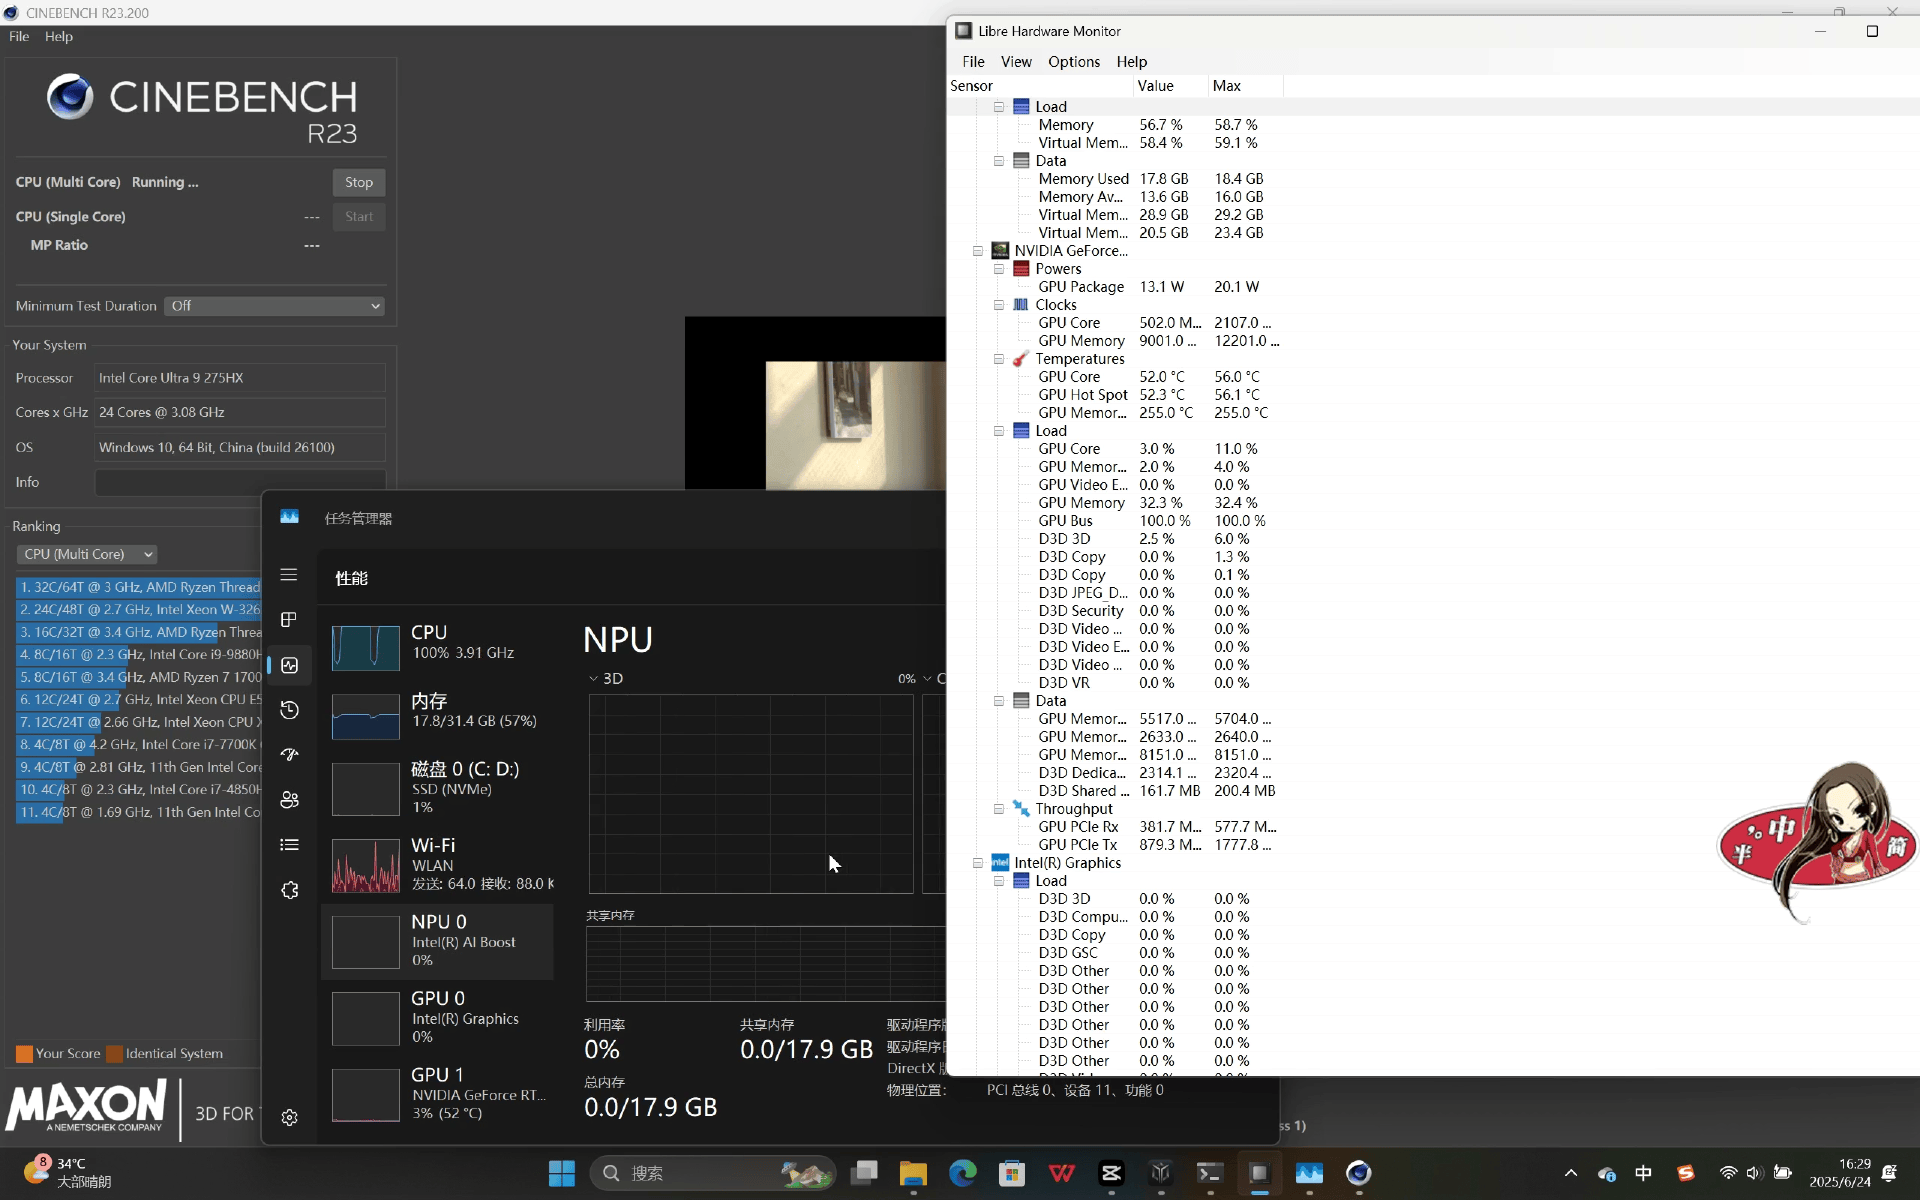Click Throughput arrows icon
The image size is (1920, 1200).
[1021, 809]
